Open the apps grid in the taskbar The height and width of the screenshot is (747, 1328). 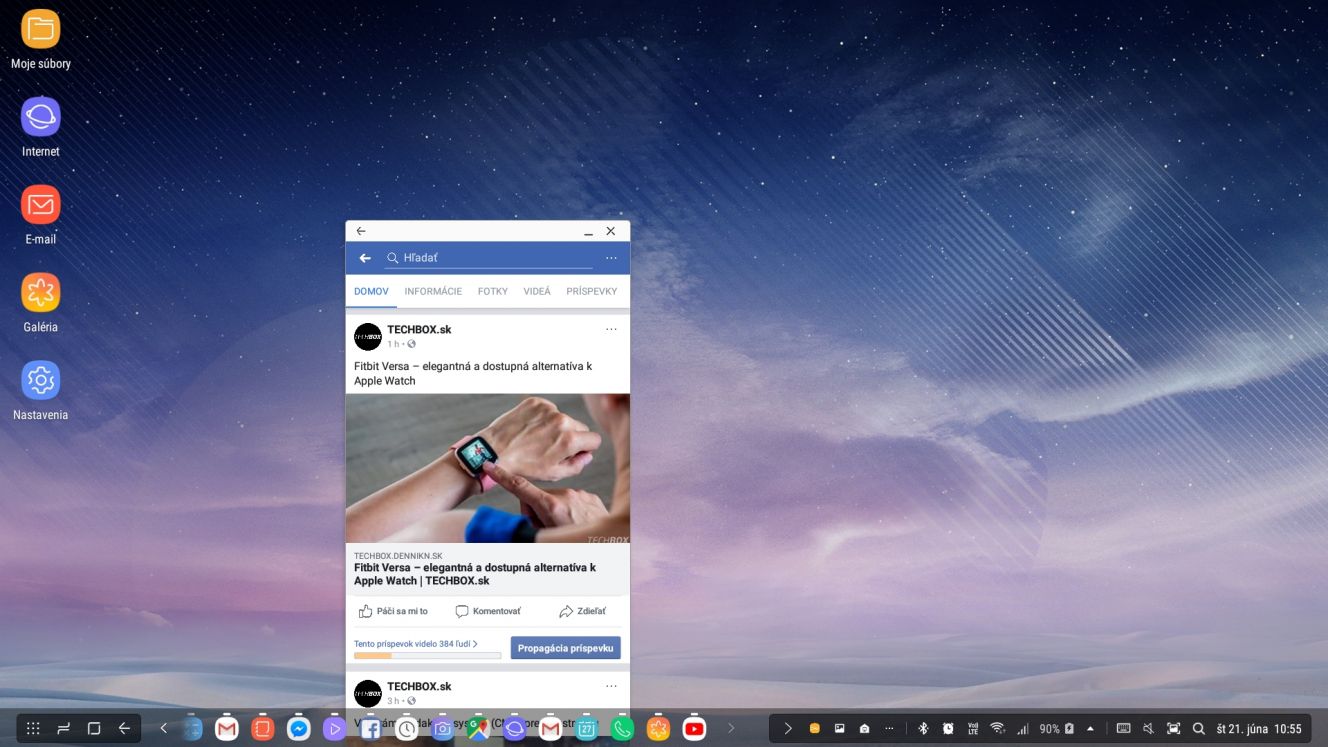click(x=33, y=729)
